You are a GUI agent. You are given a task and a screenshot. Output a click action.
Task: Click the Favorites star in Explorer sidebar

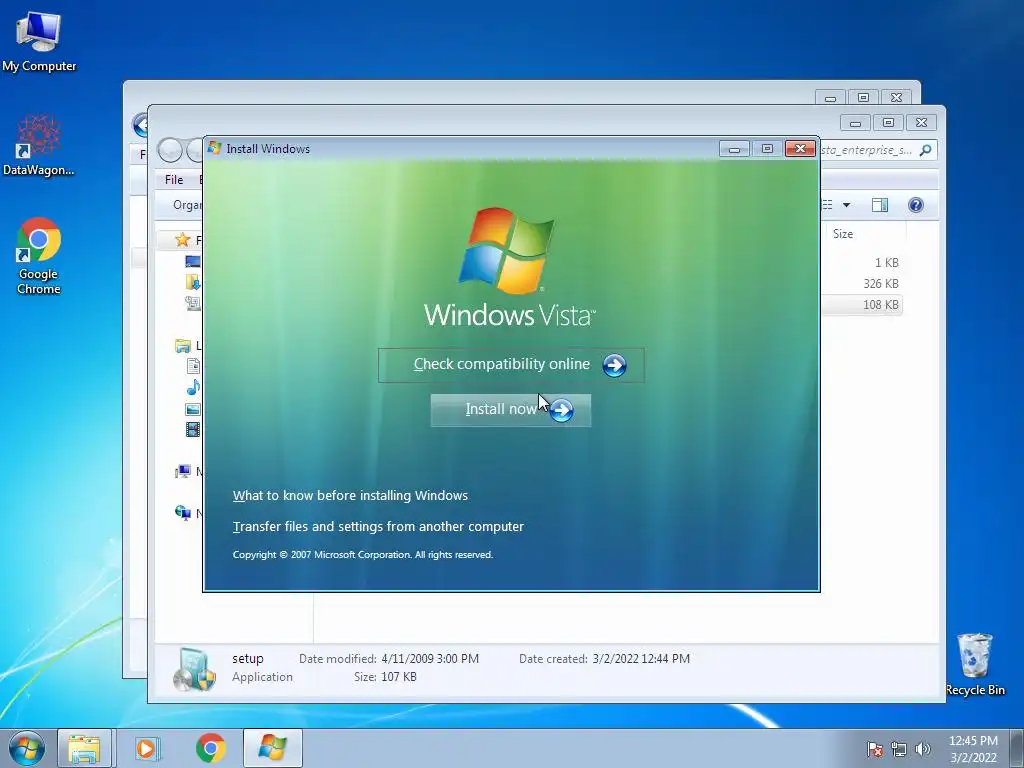[183, 240]
